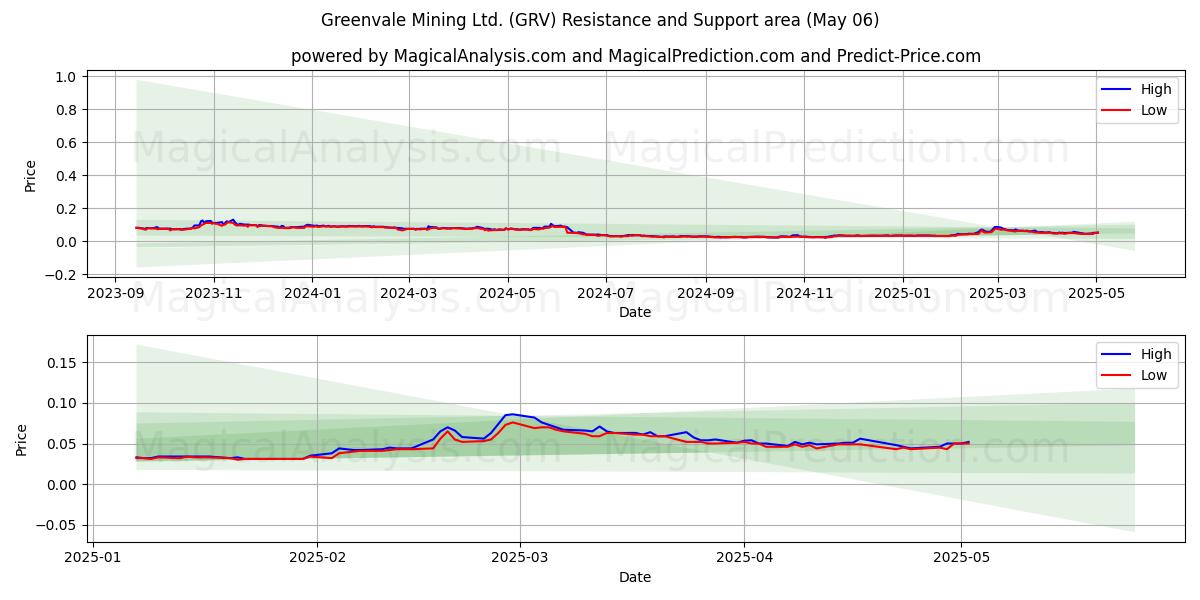Click the '0.8' price tick on top chart

click(x=67, y=110)
